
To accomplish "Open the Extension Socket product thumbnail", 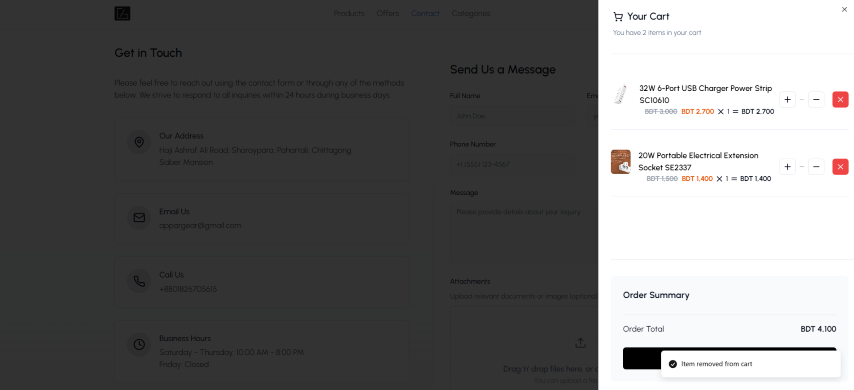I will click(620, 162).
